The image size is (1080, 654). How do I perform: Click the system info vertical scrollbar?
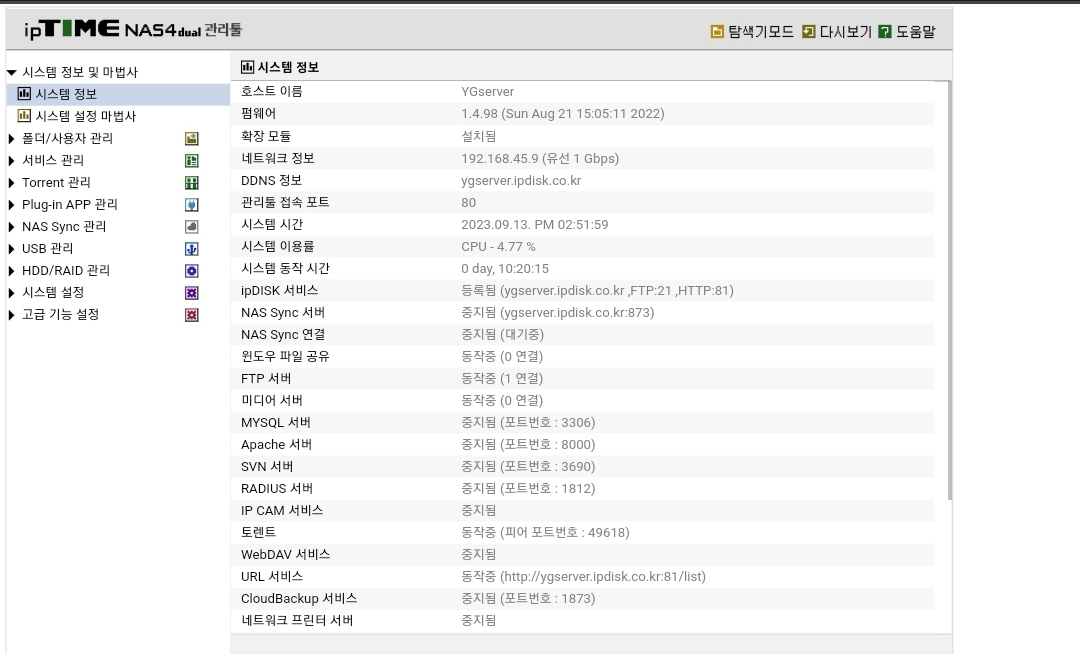(950, 291)
